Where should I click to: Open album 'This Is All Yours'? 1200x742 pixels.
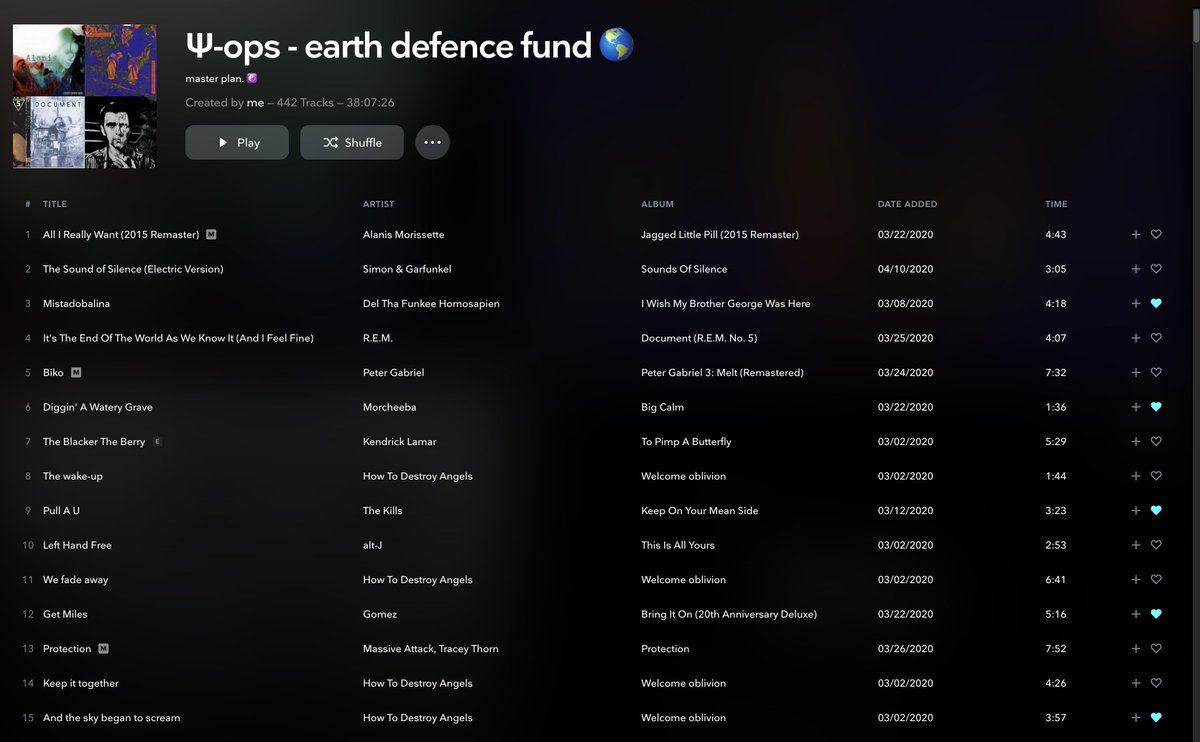coord(678,545)
